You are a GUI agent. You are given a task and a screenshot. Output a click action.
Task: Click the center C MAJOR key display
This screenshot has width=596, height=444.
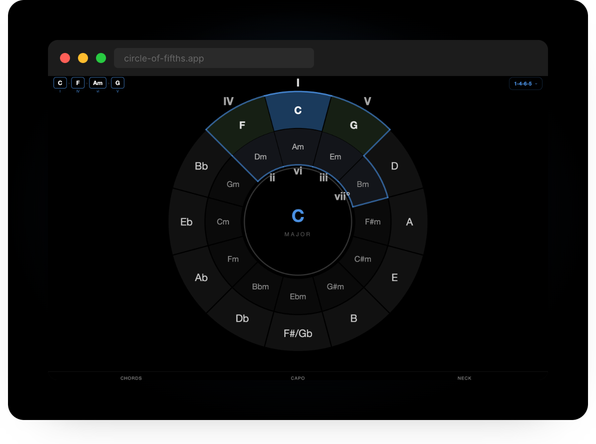tap(298, 222)
